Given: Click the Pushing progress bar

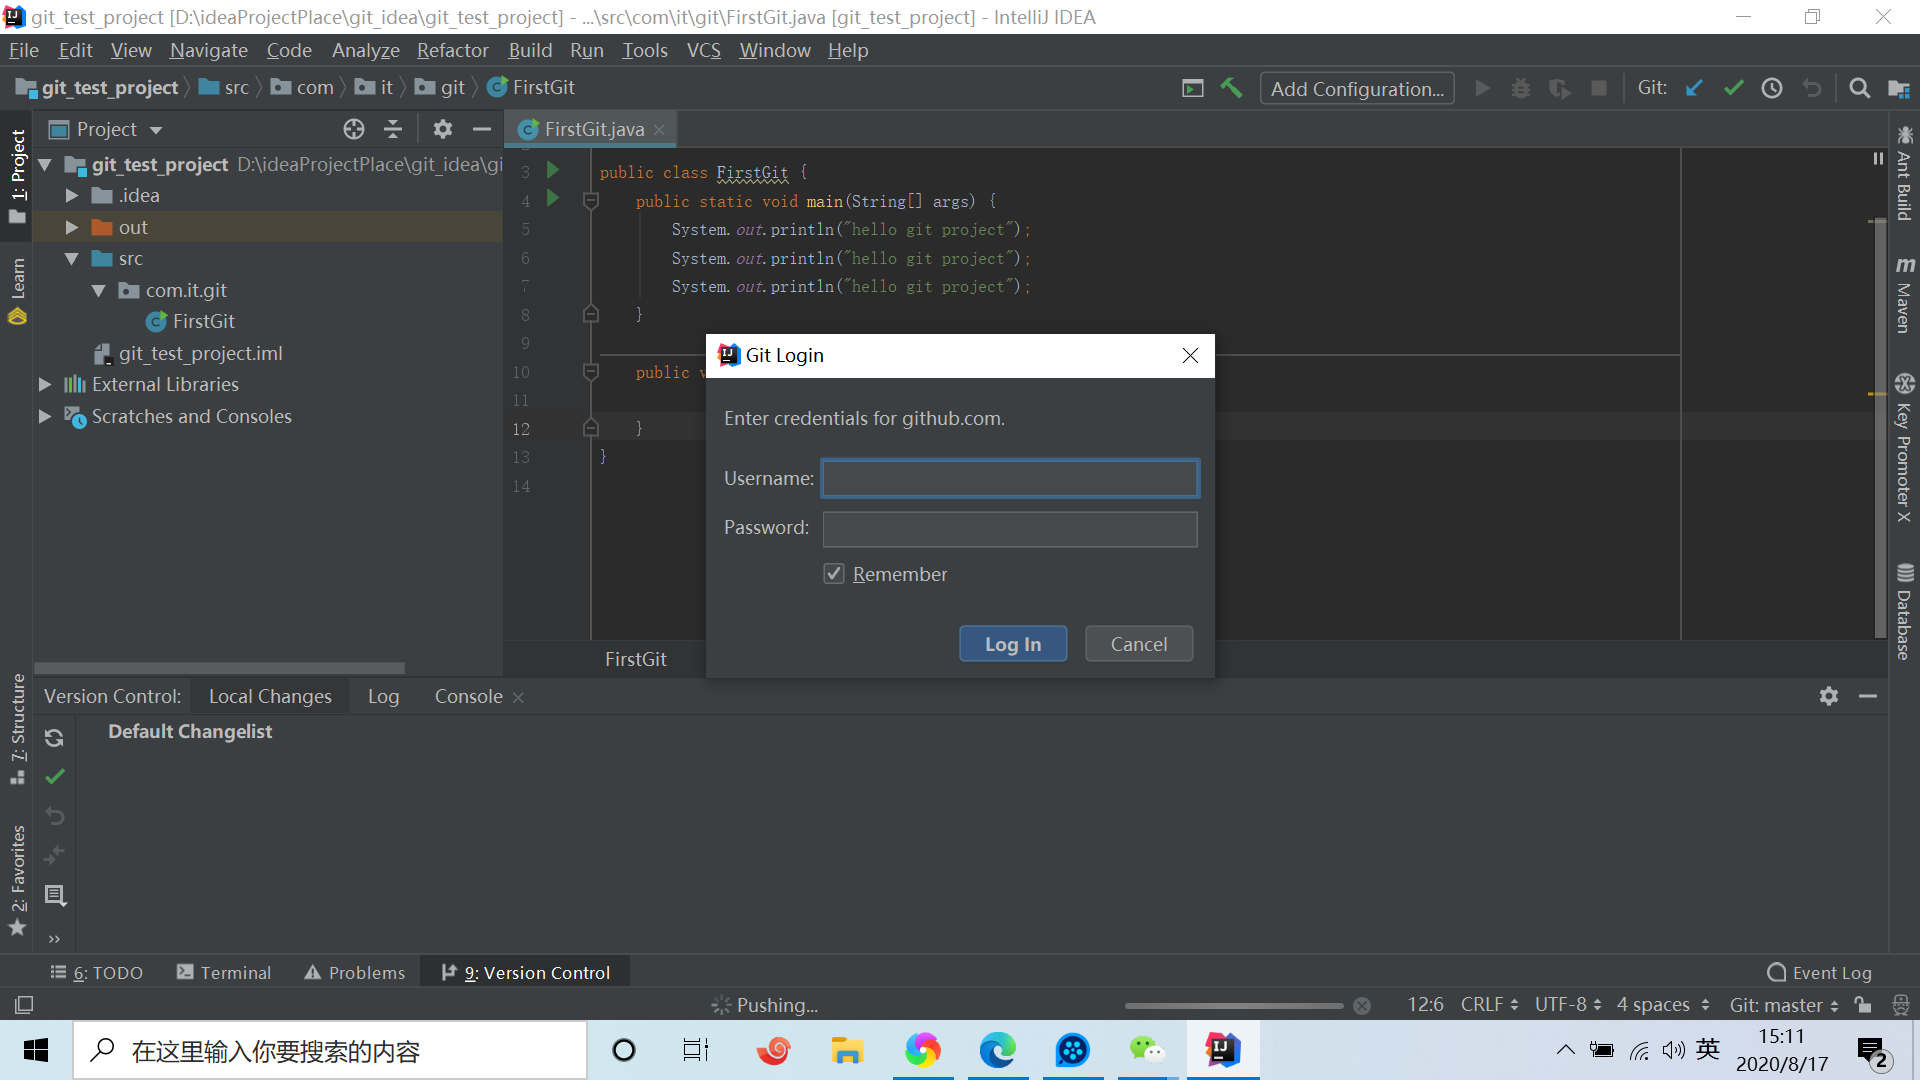Looking at the screenshot, I should [x=1234, y=1005].
